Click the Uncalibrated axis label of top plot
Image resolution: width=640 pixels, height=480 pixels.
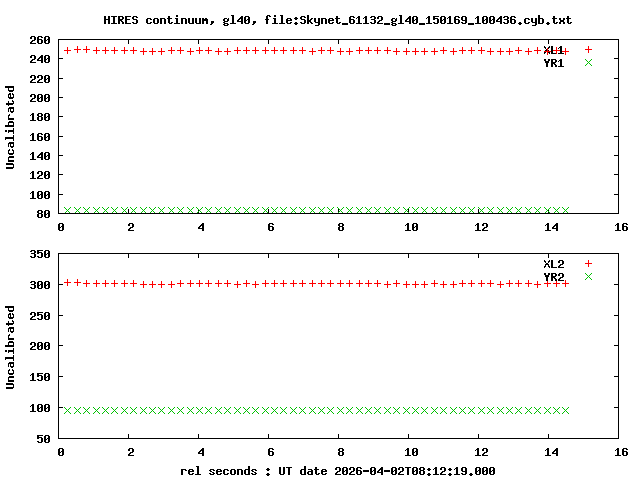tap(11, 127)
